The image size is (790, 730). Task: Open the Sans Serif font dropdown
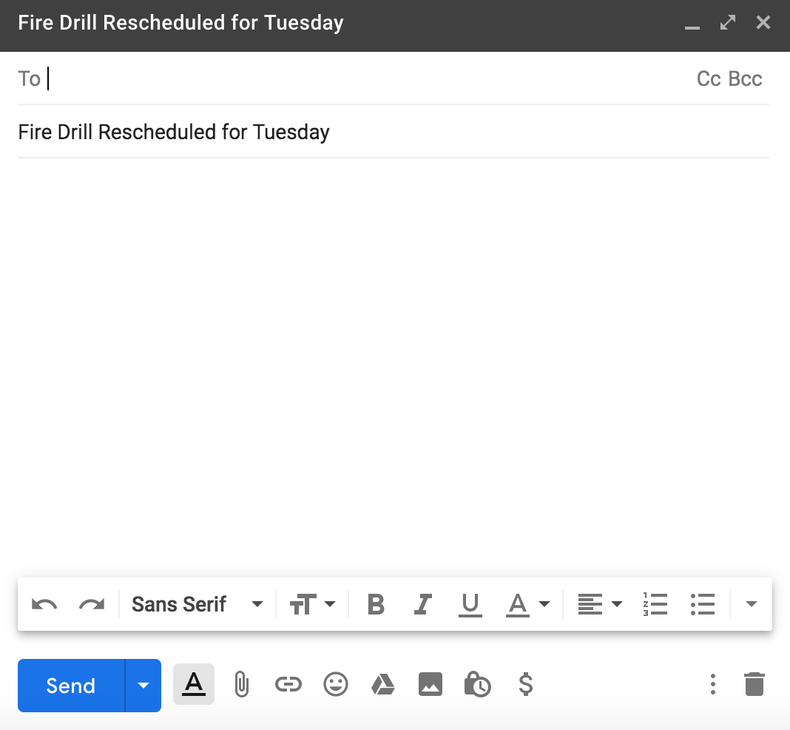(197, 604)
